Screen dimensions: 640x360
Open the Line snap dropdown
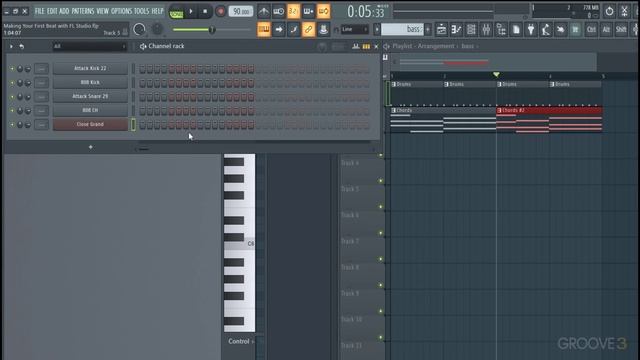pos(354,29)
